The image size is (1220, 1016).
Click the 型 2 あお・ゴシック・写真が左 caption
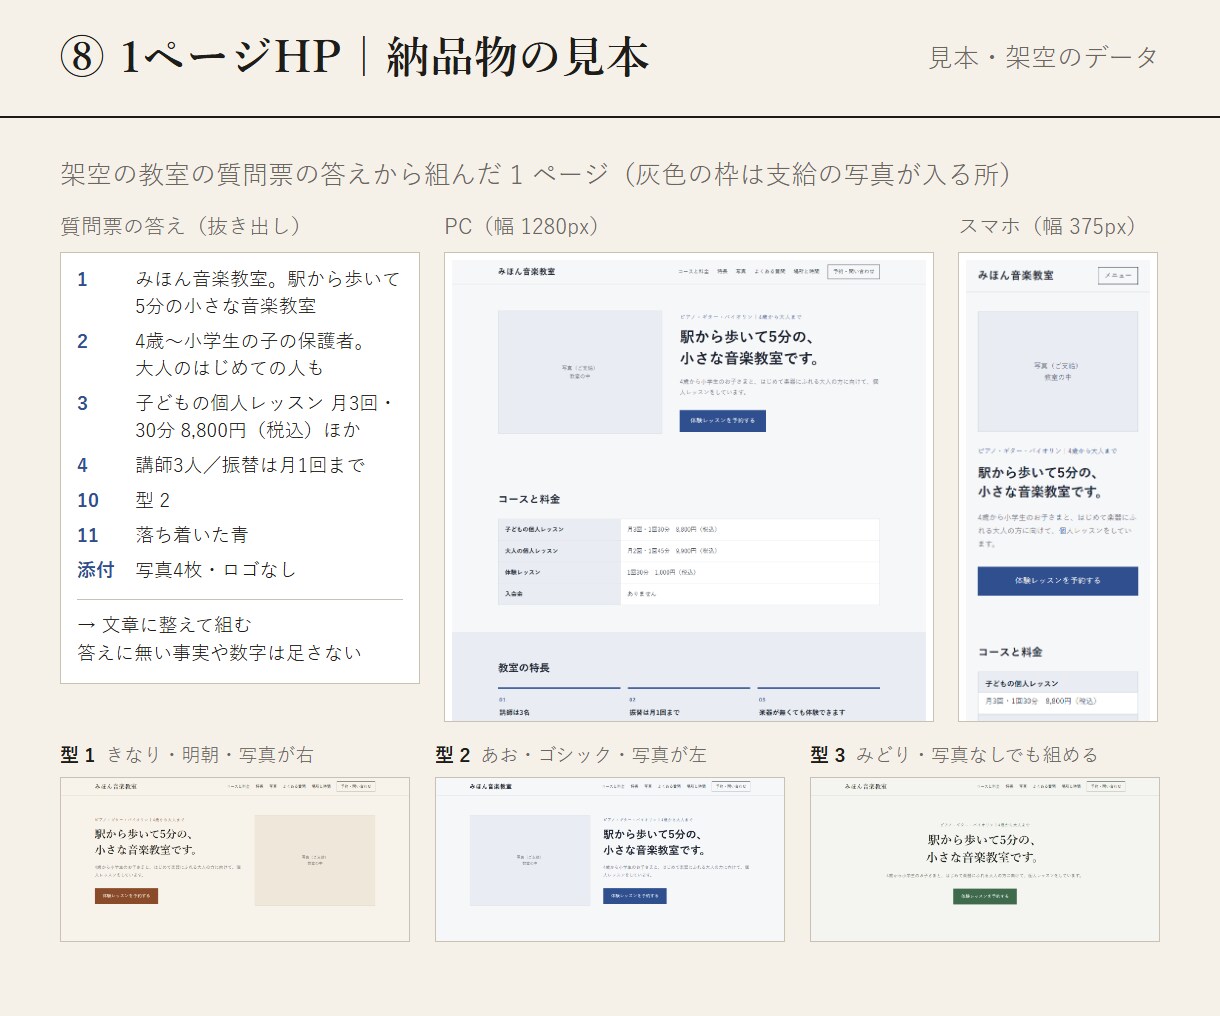click(x=571, y=755)
